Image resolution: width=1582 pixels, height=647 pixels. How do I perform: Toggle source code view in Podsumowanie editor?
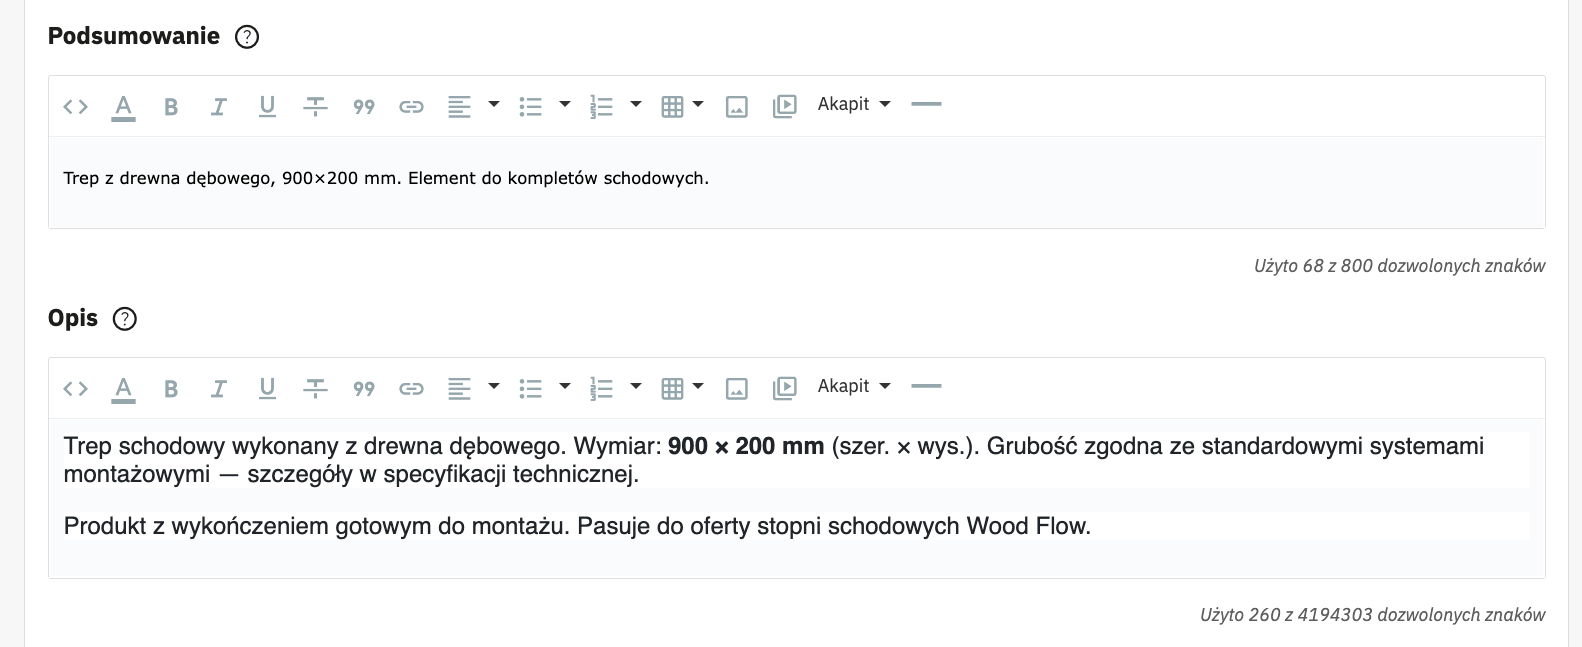coord(76,106)
